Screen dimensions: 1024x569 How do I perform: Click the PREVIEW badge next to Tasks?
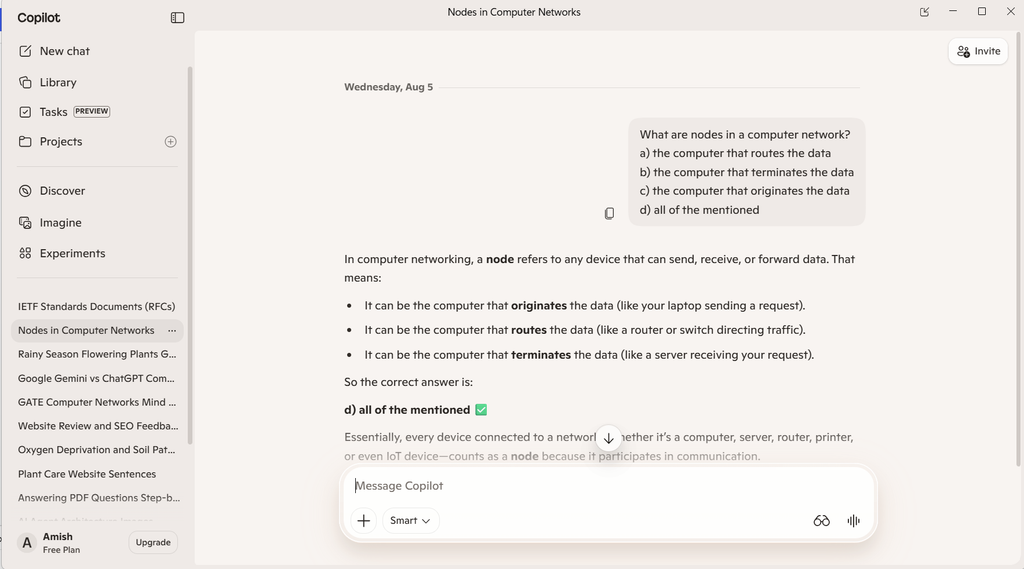(91, 111)
